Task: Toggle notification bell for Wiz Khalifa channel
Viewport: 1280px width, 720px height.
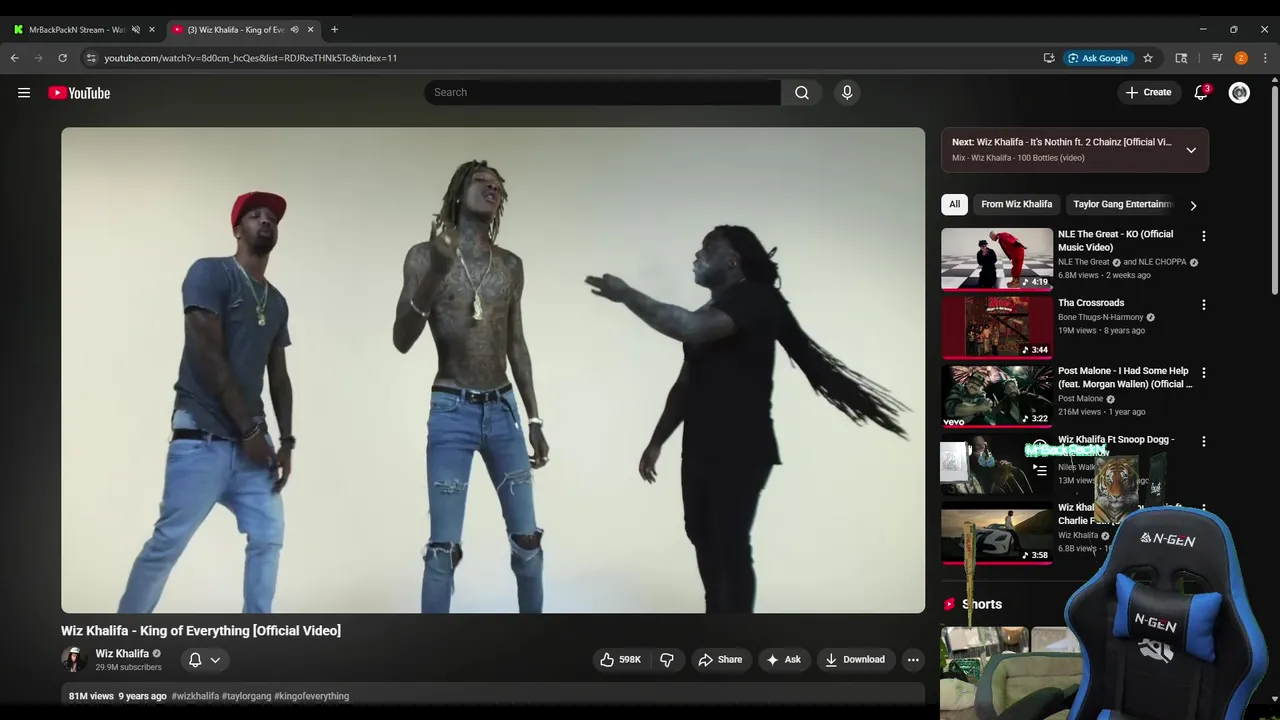Action: click(x=204, y=660)
